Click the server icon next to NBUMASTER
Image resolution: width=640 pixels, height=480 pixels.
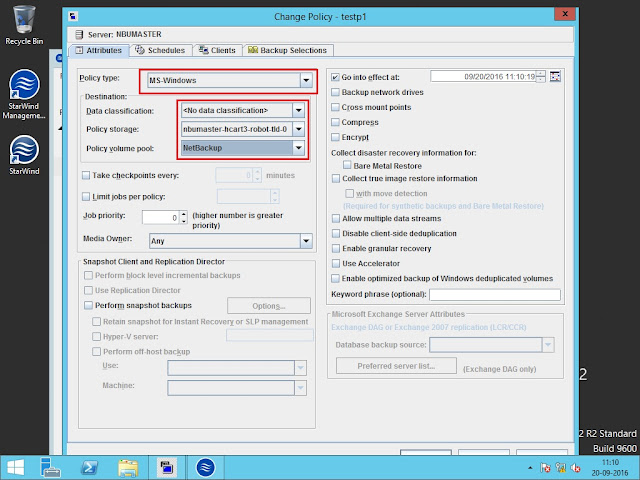[x=79, y=35]
